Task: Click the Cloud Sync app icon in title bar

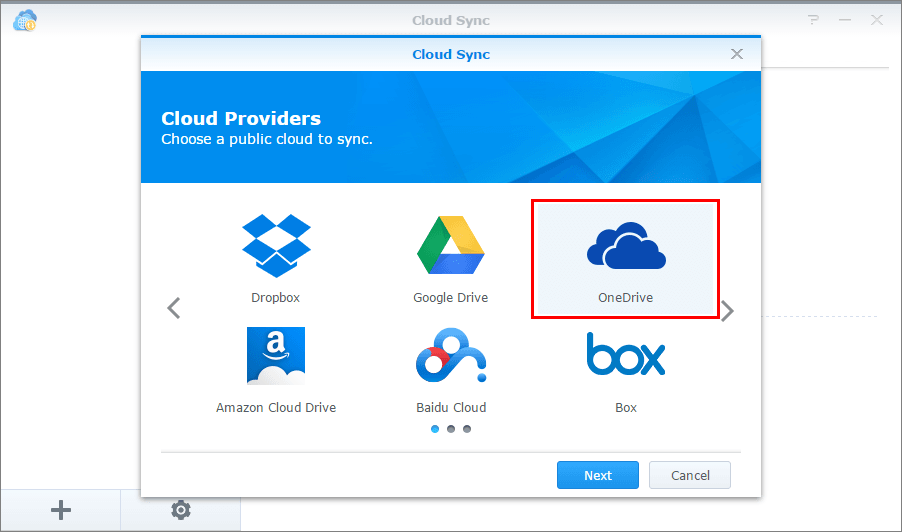Action: 25,20
